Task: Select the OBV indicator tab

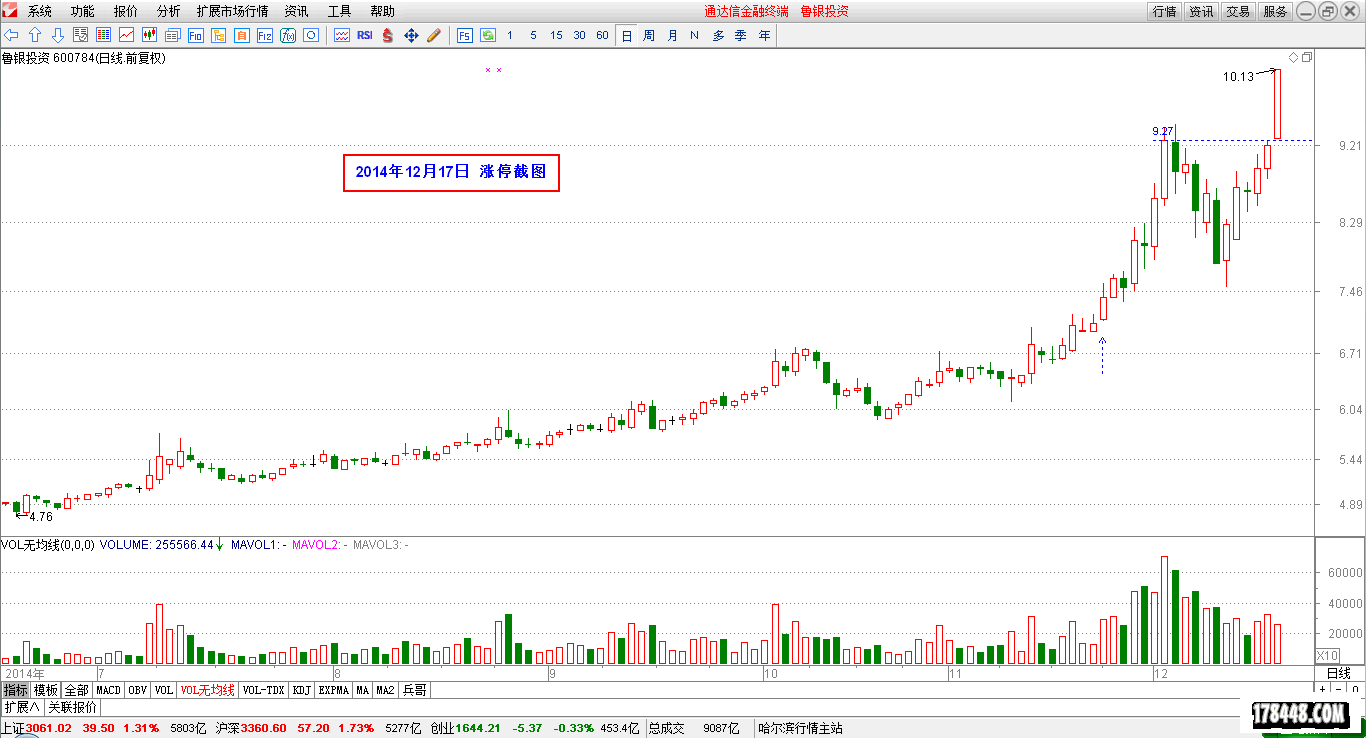Action: [x=138, y=690]
